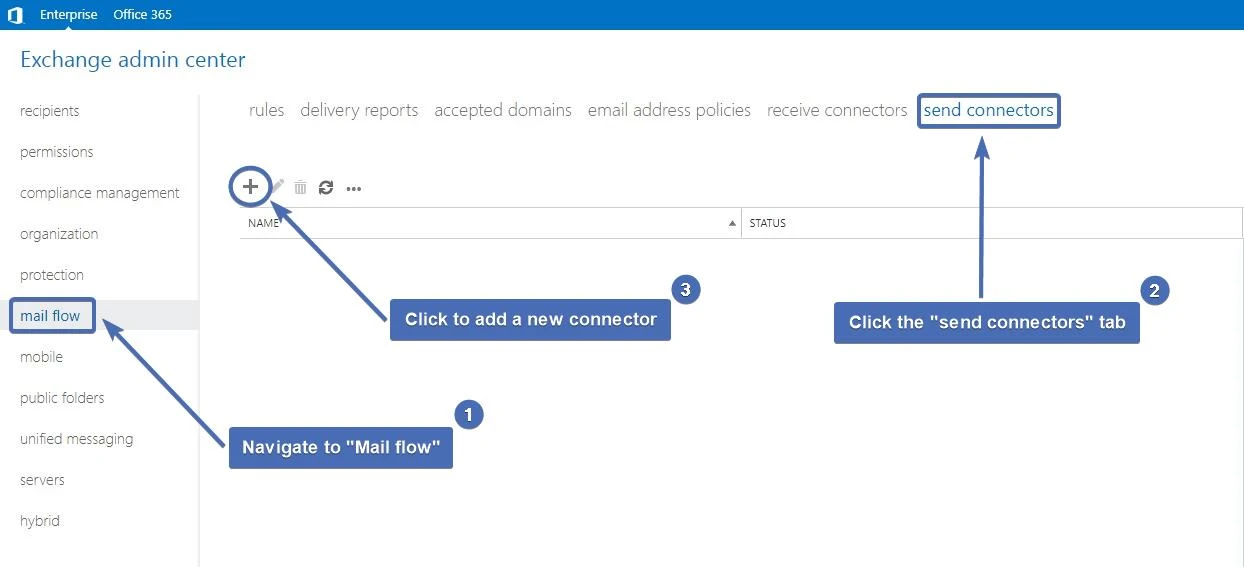Click the NAME column header

[x=490, y=223]
